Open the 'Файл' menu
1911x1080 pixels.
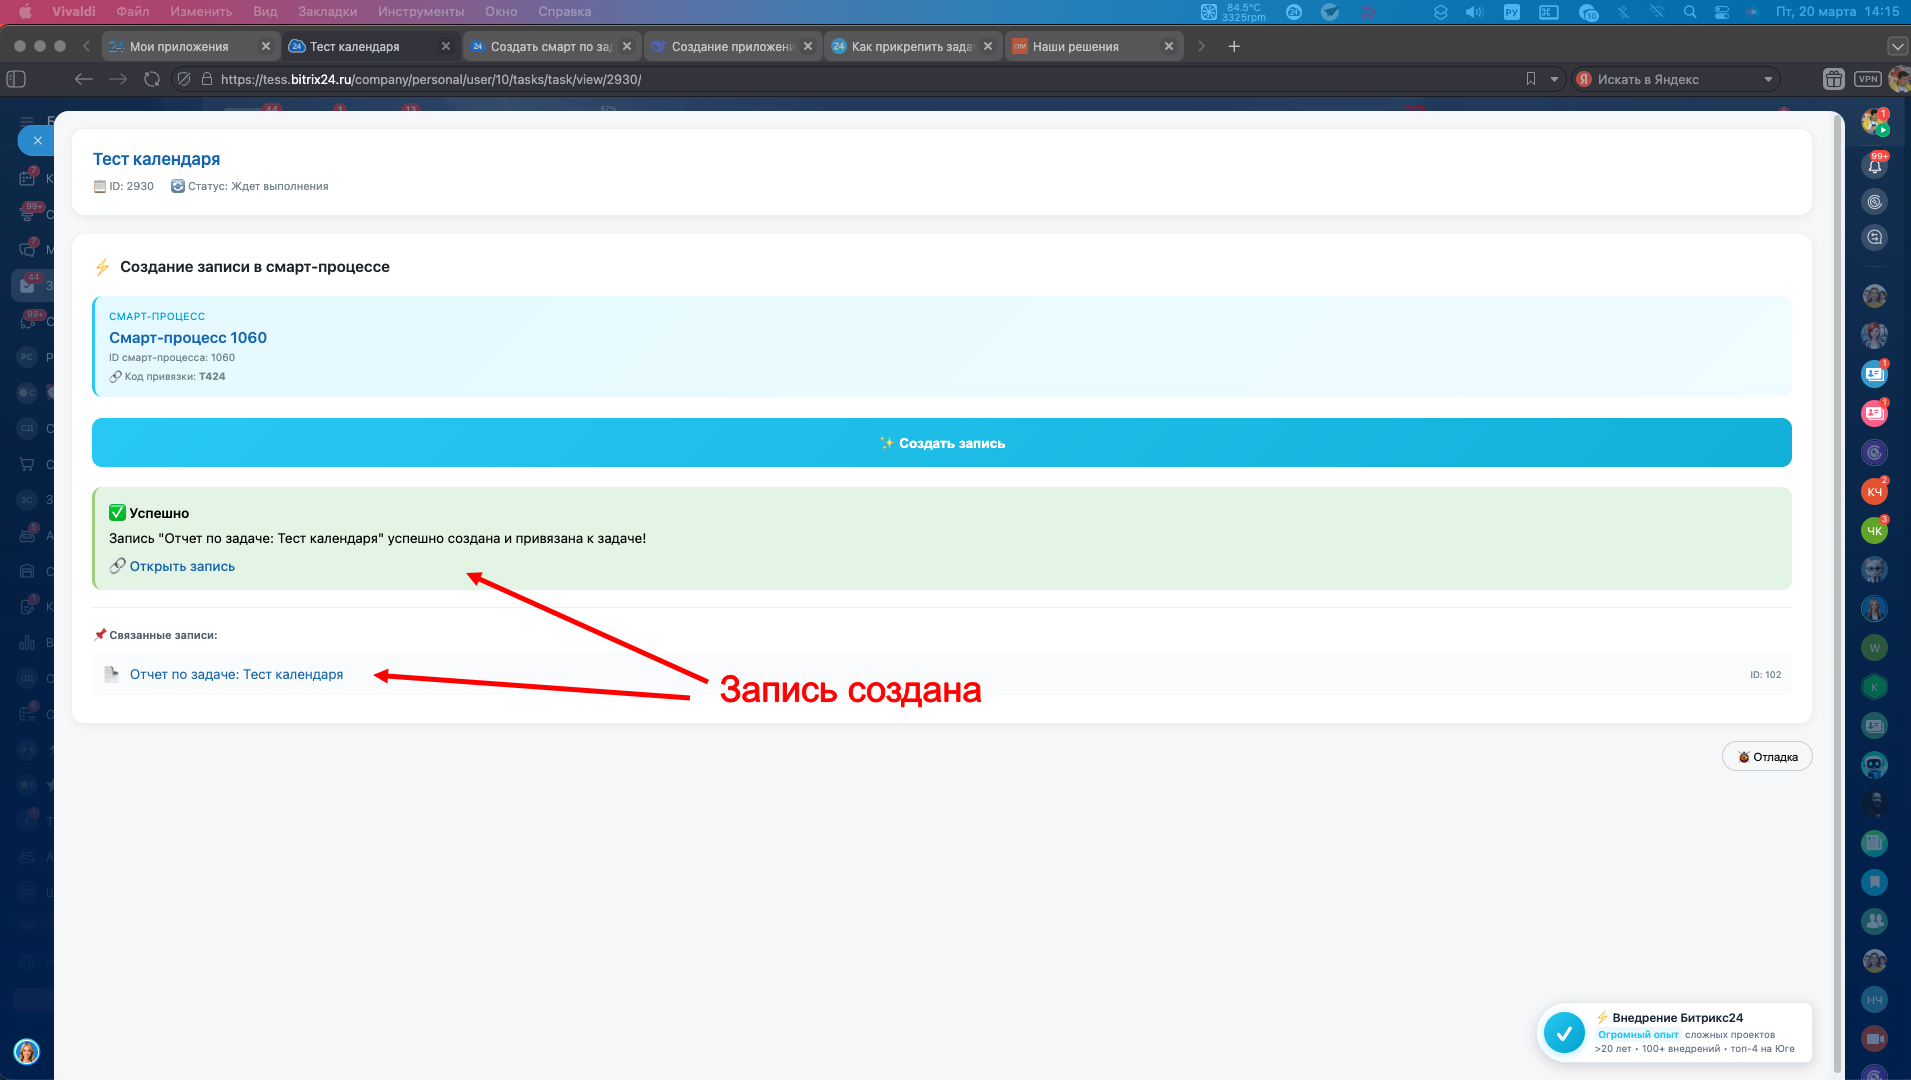click(x=133, y=12)
